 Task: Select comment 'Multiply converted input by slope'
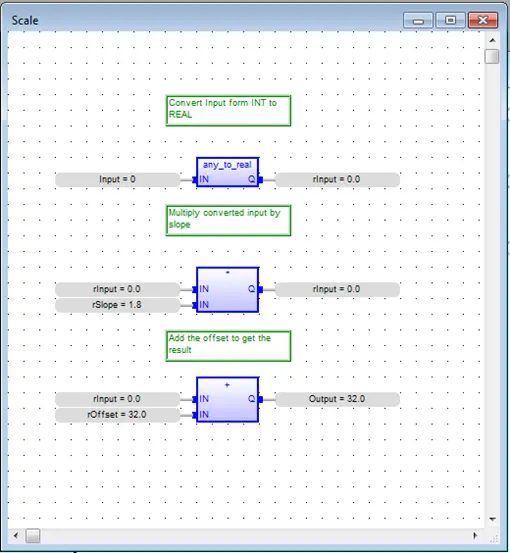[229, 220]
